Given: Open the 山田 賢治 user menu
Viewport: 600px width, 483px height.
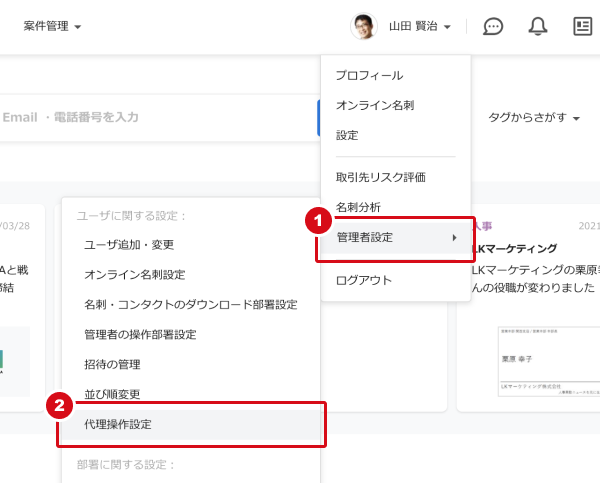Looking at the screenshot, I should (420, 26).
